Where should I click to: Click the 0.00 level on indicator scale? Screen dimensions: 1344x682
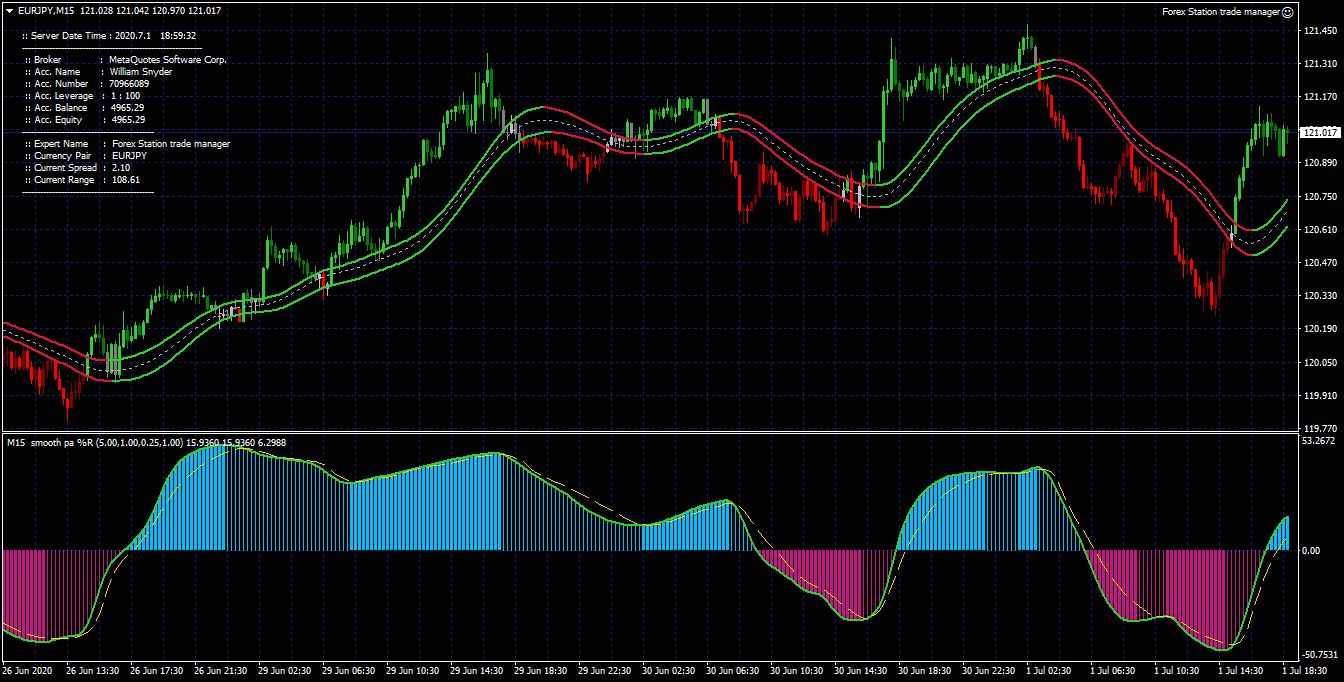[1311, 550]
